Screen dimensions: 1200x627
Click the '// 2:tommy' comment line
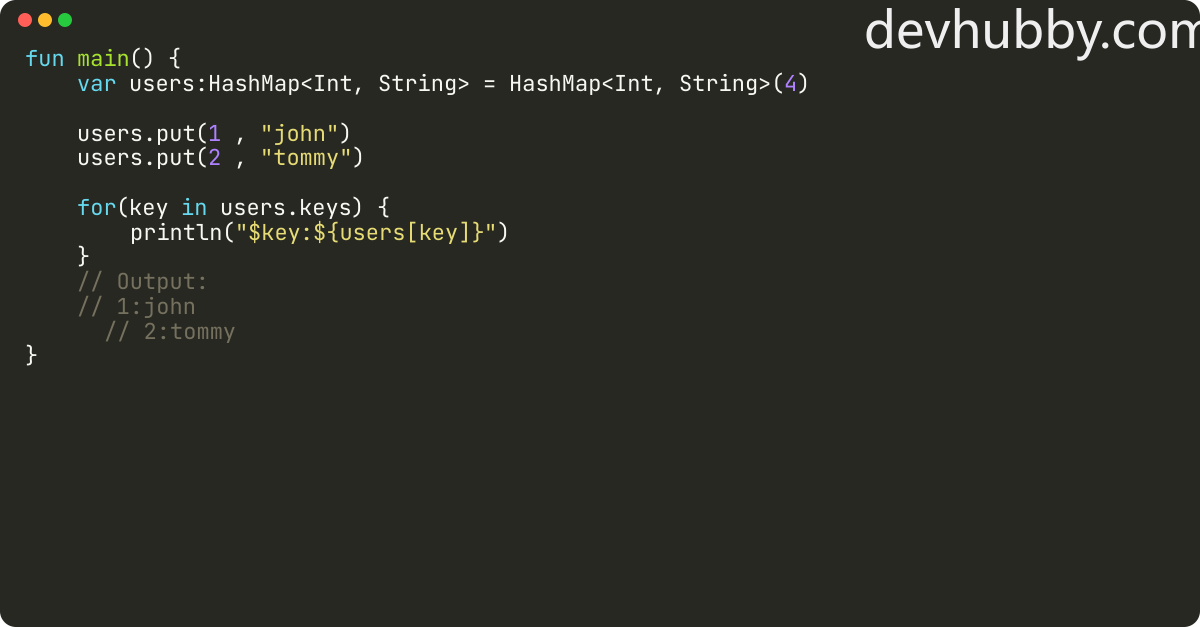click(170, 332)
